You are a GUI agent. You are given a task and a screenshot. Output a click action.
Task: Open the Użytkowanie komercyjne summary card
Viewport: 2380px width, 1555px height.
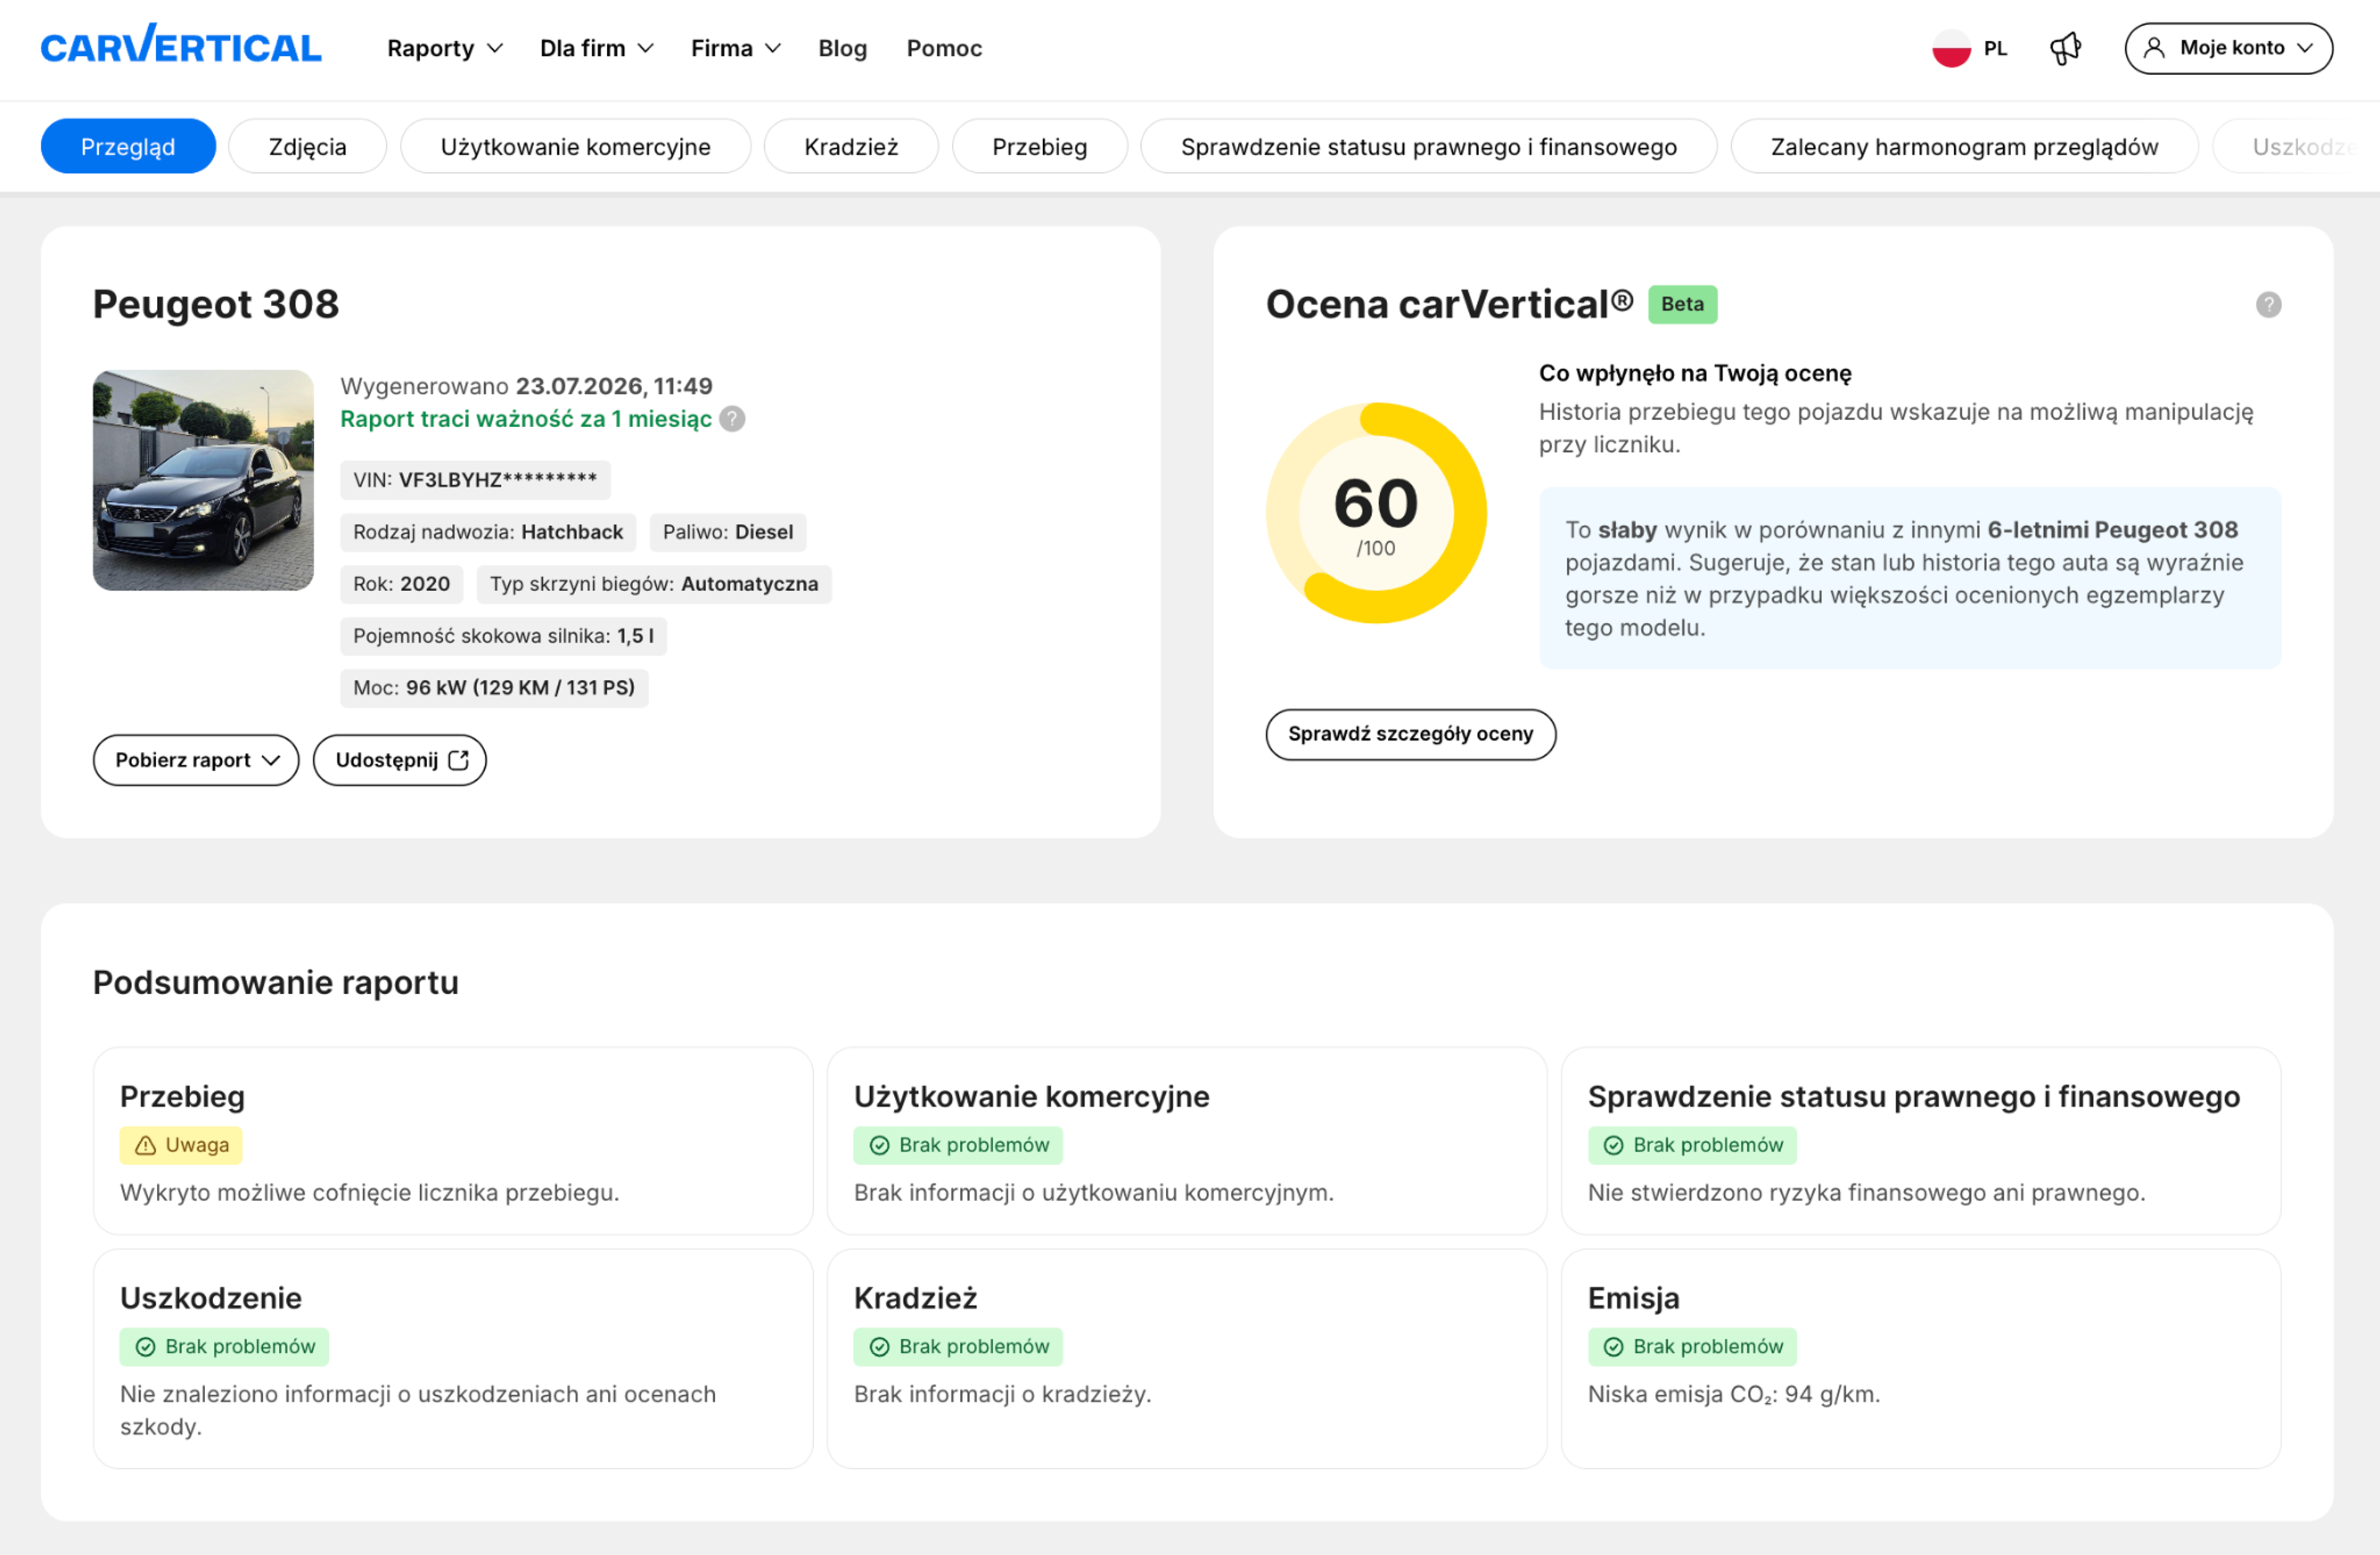pos(1187,1141)
